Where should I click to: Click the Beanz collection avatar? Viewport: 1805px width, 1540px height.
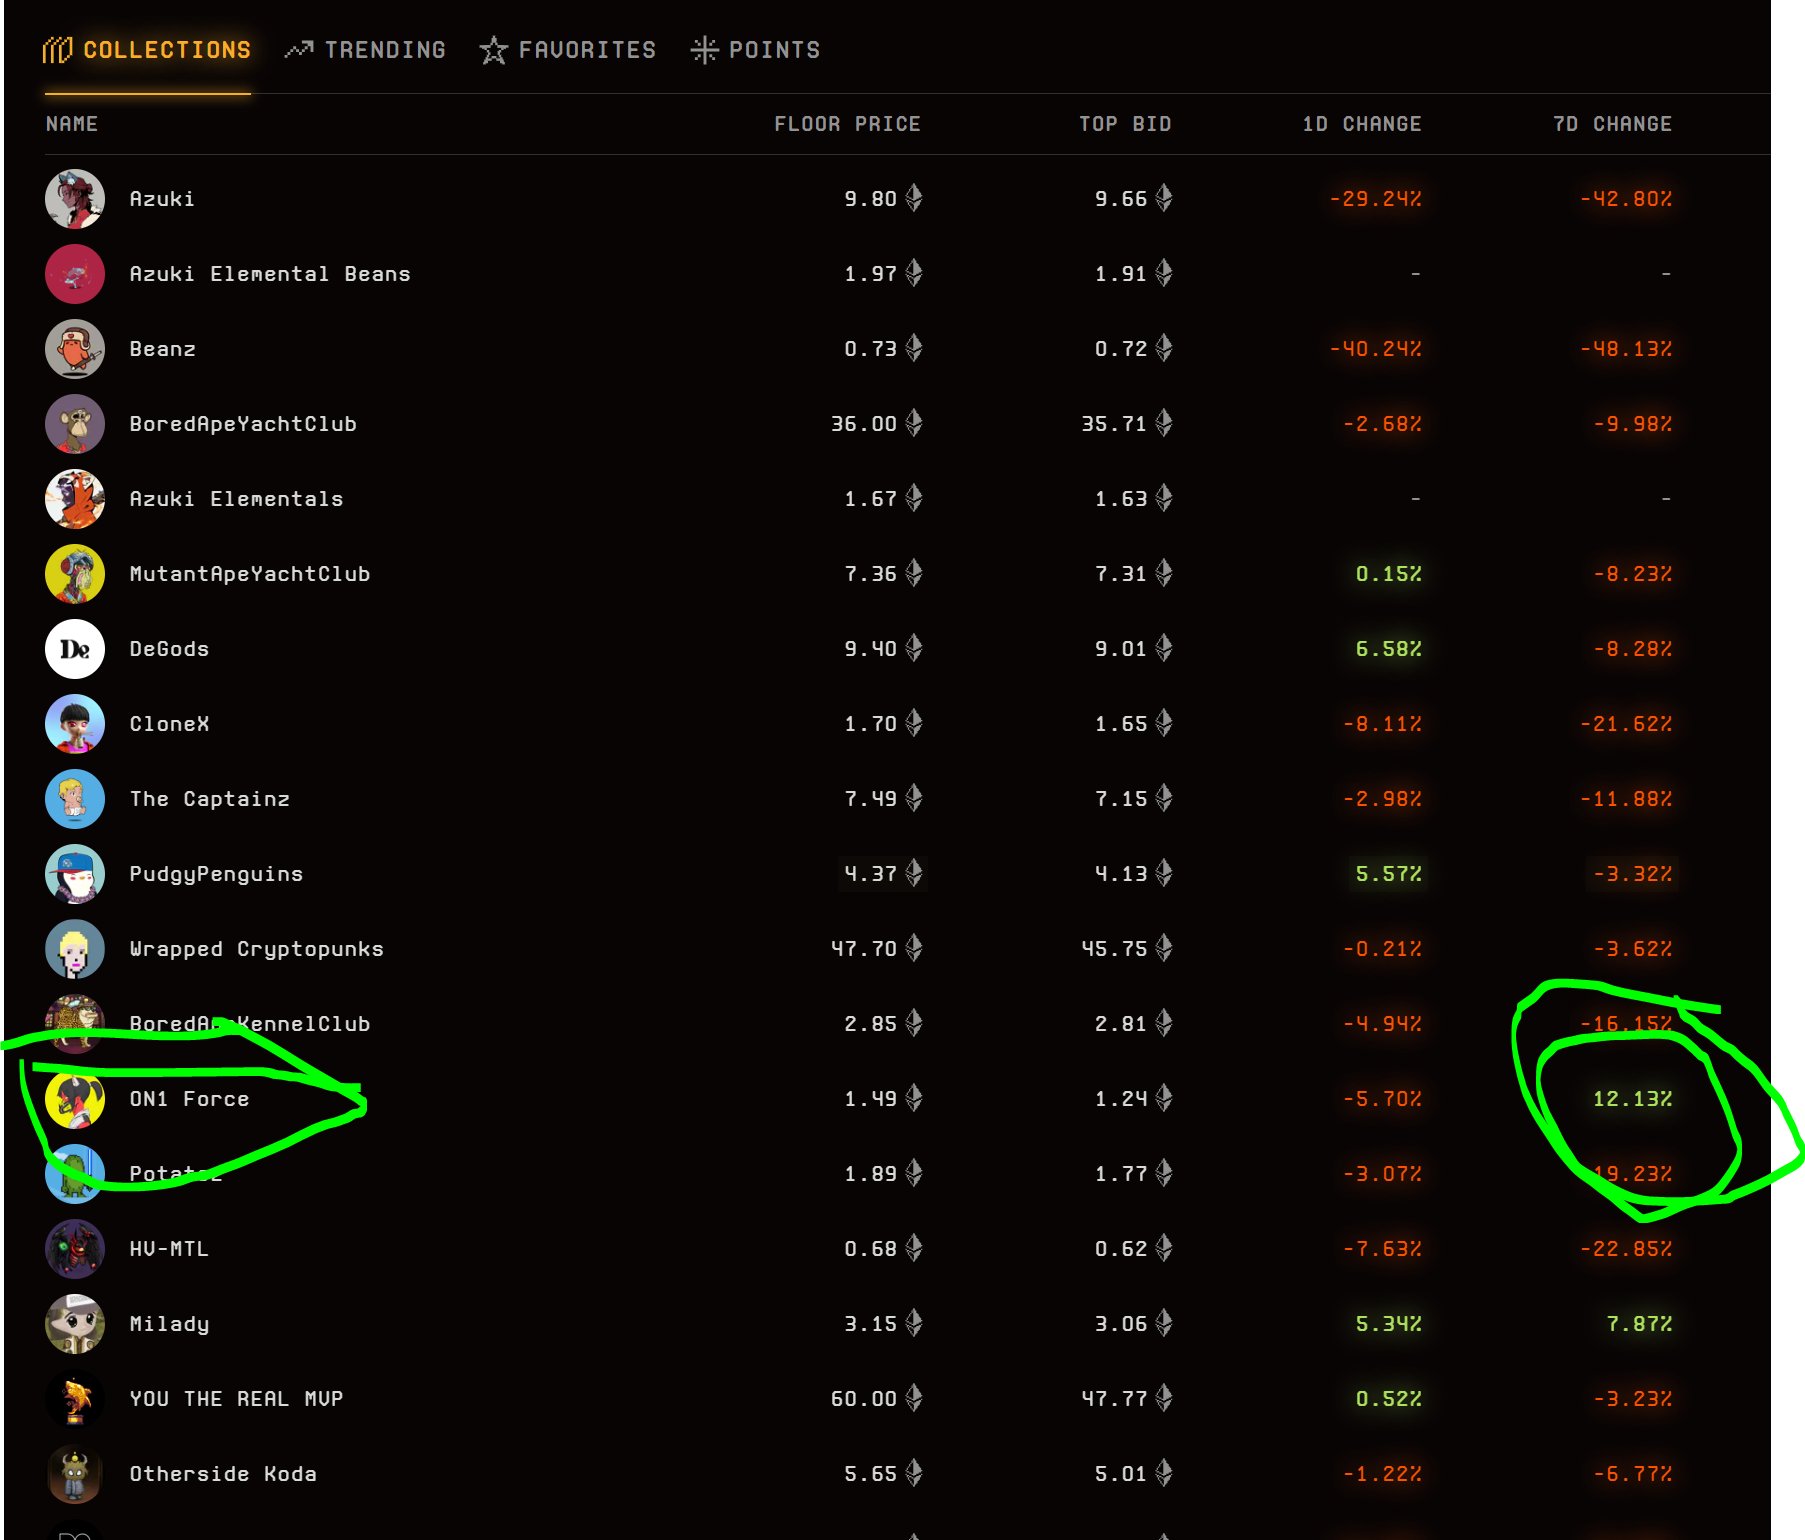pos(75,349)
